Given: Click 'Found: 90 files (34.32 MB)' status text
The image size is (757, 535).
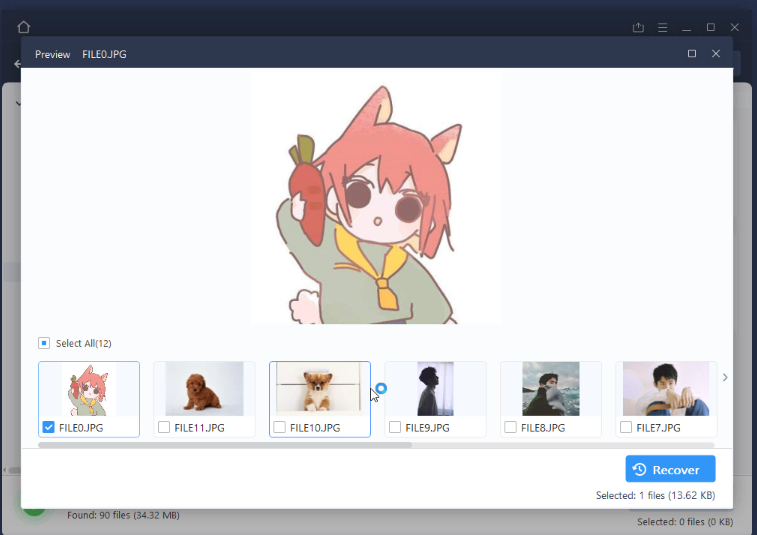Looking at the screenshot, I should (123, 515).
